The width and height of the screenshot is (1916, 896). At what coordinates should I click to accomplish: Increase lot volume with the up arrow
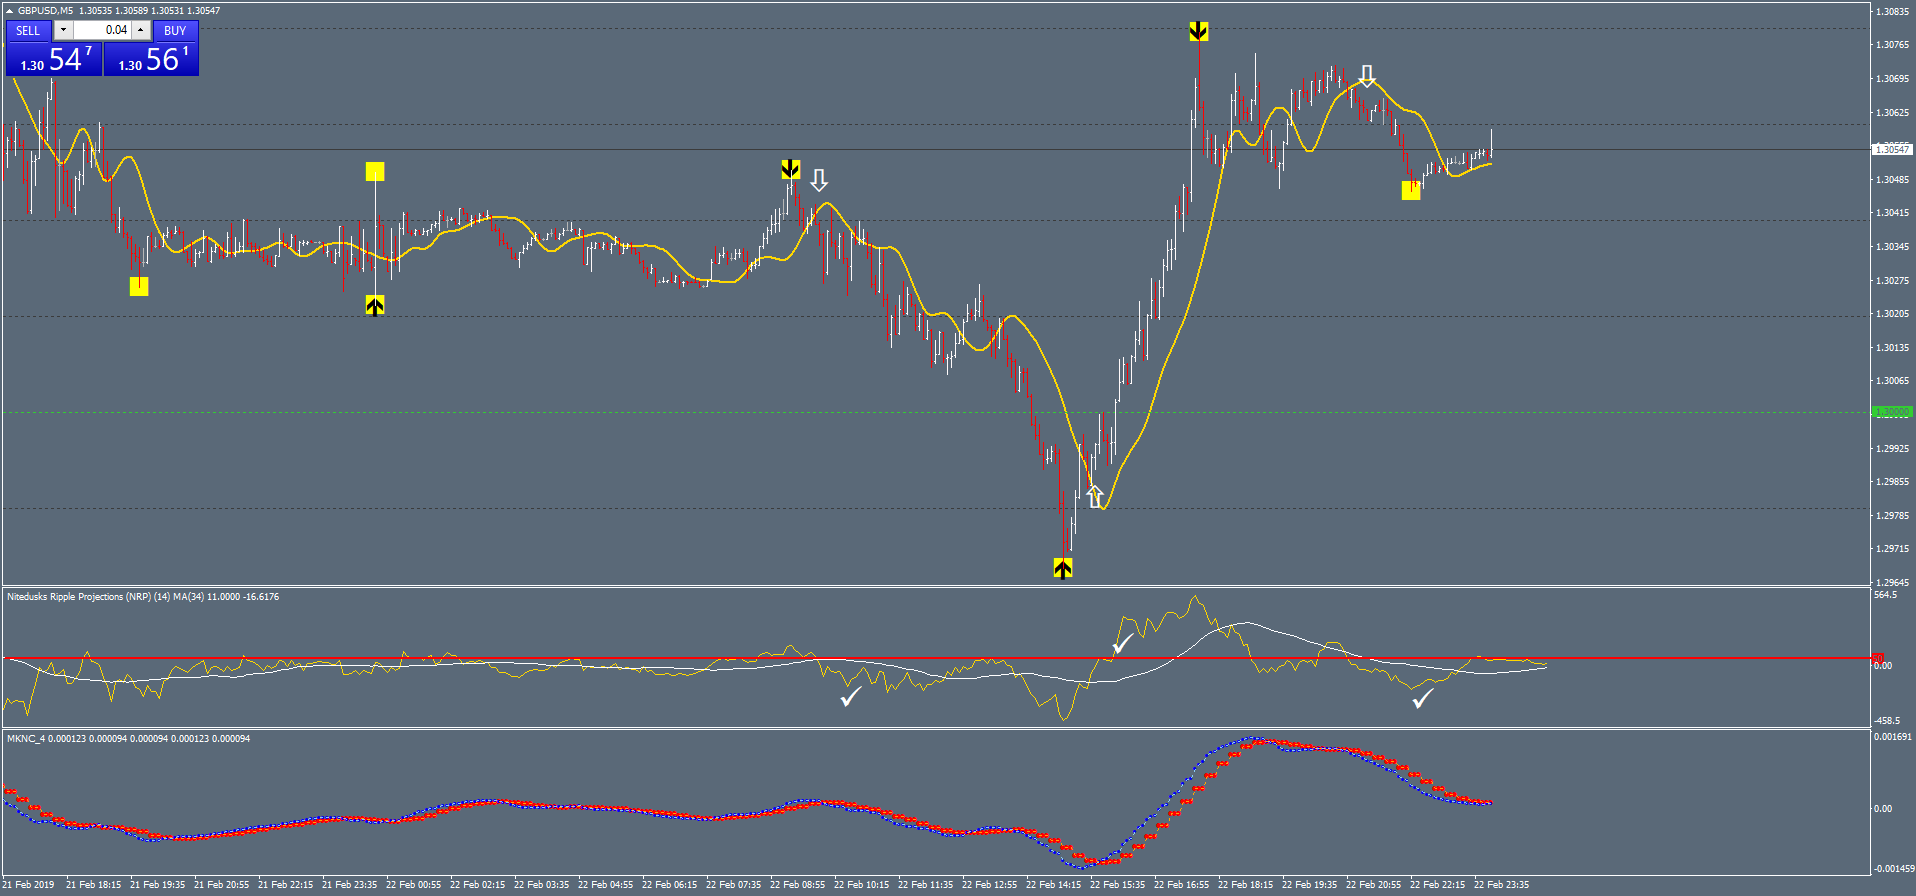coord(141,30)
